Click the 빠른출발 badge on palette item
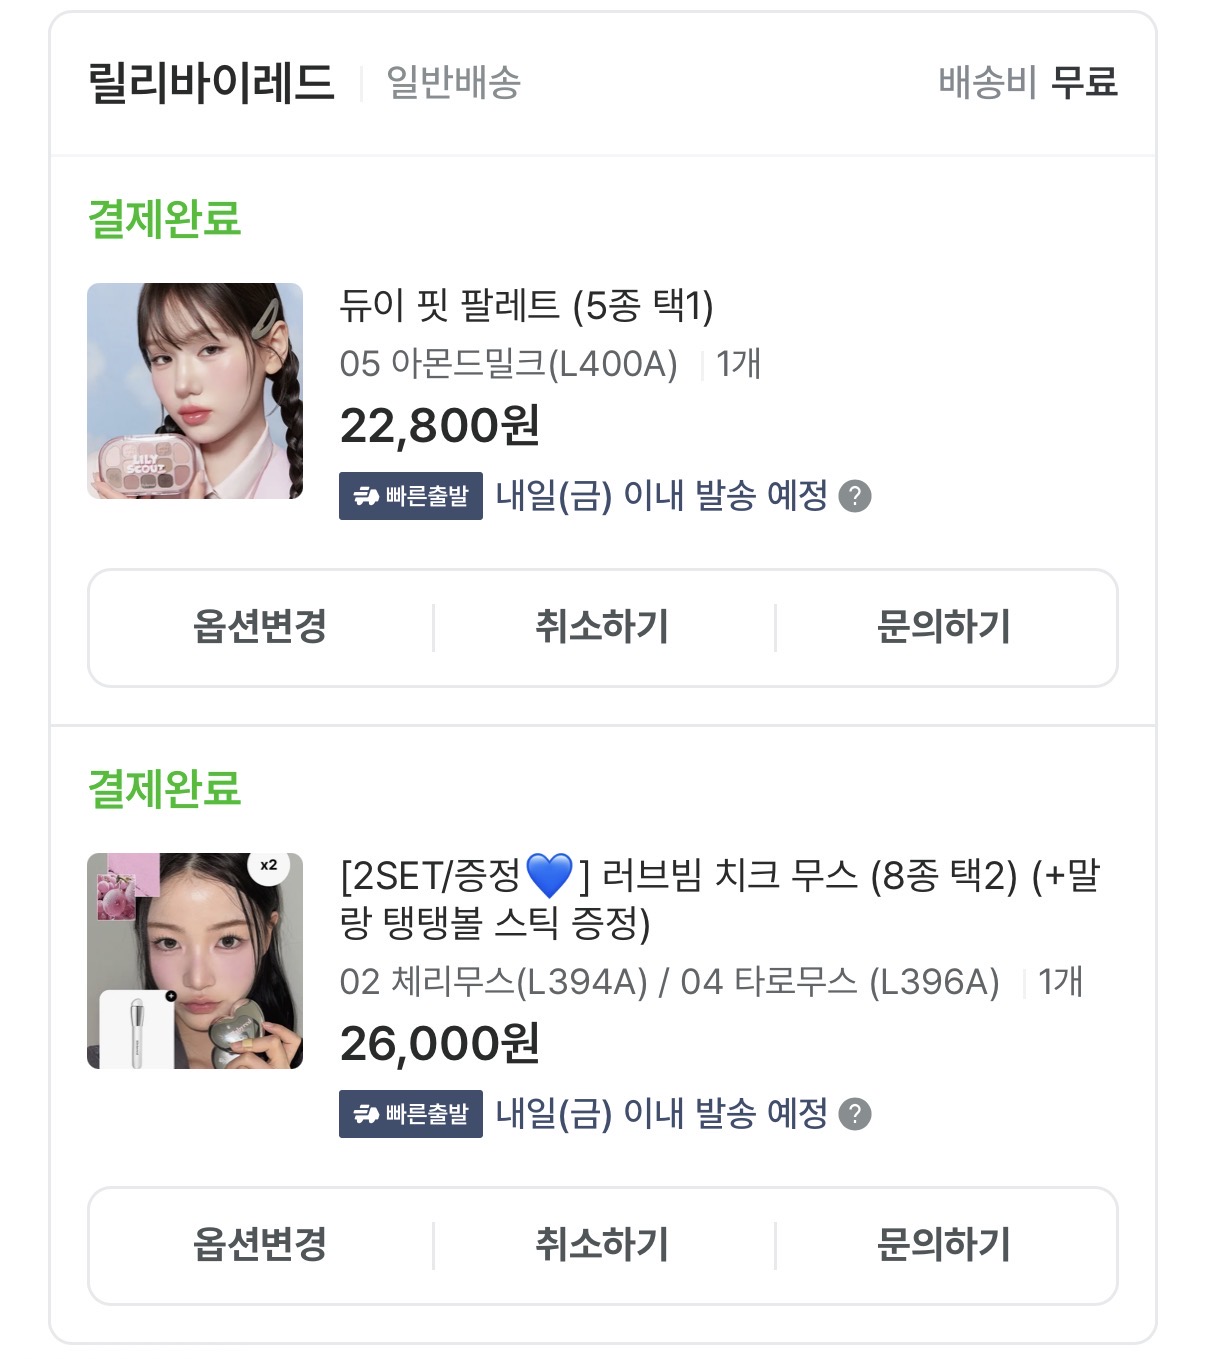1206x1359 pixels. pyautogui.click(x=410, y=496)
